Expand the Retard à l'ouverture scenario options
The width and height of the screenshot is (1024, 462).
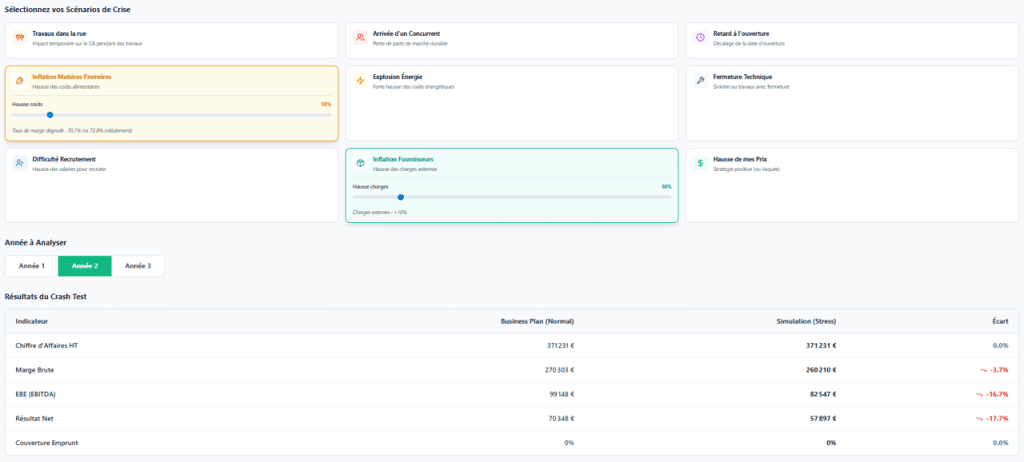(x=852, y=41)
